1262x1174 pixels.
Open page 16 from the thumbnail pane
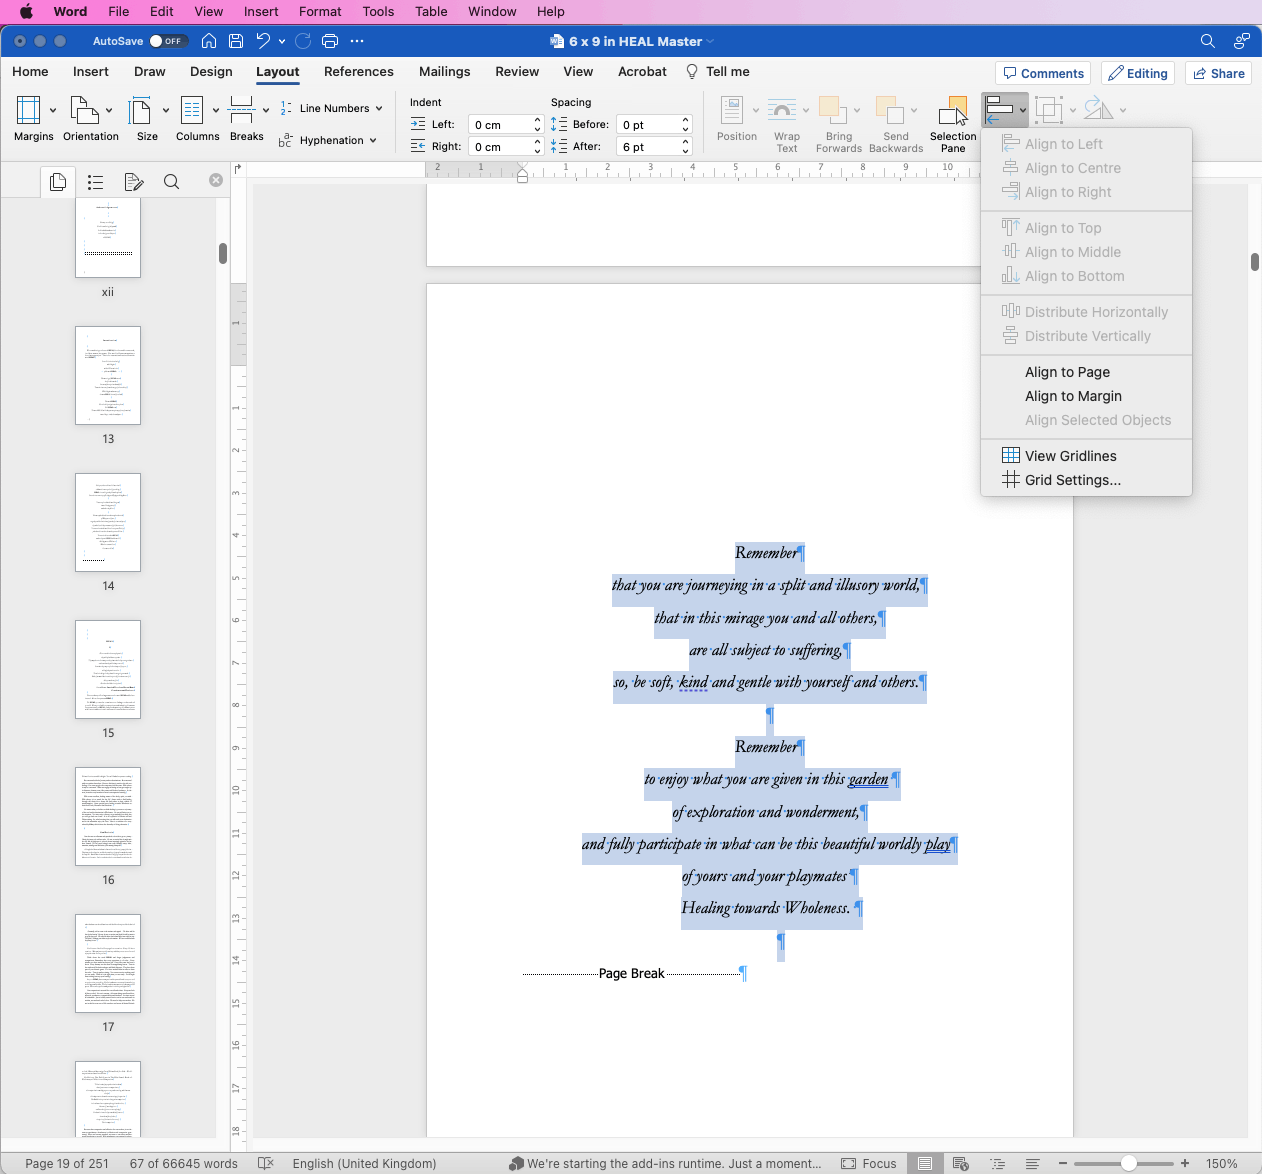pos(107,816)
